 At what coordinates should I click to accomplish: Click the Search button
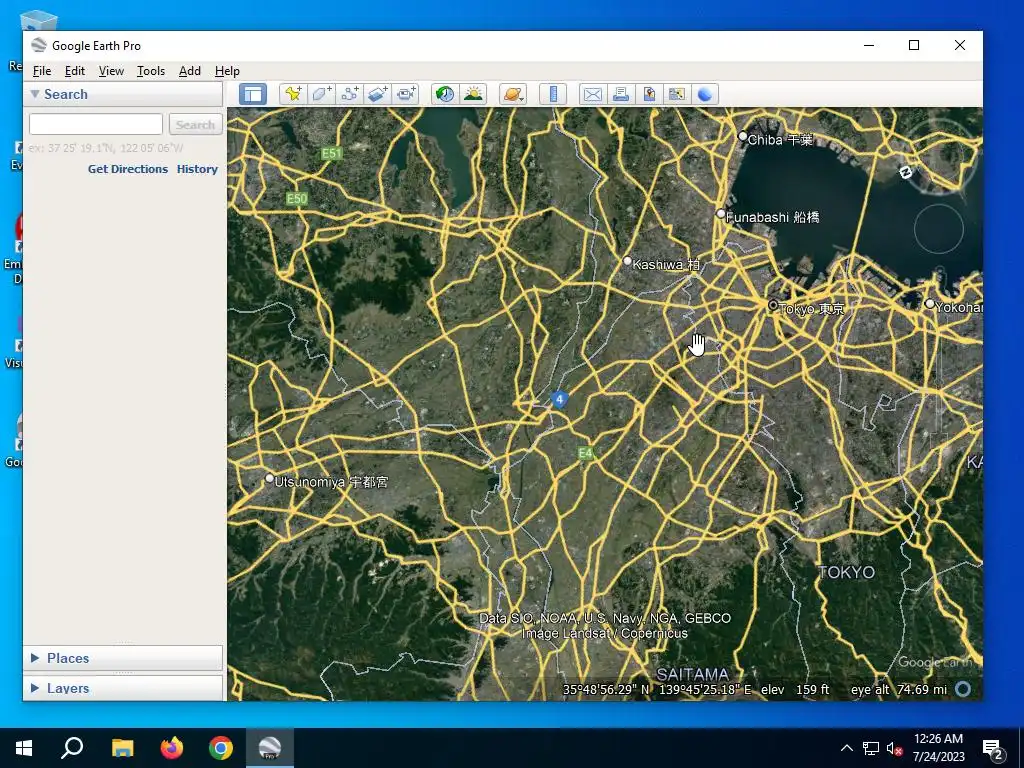point(195,124)
